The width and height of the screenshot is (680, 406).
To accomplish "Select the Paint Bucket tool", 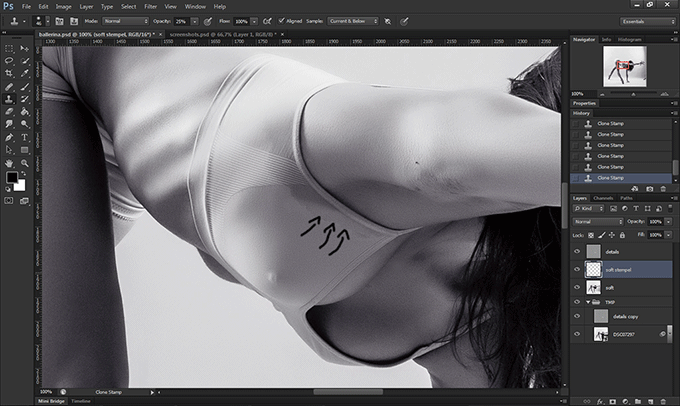I will [25, 111].
